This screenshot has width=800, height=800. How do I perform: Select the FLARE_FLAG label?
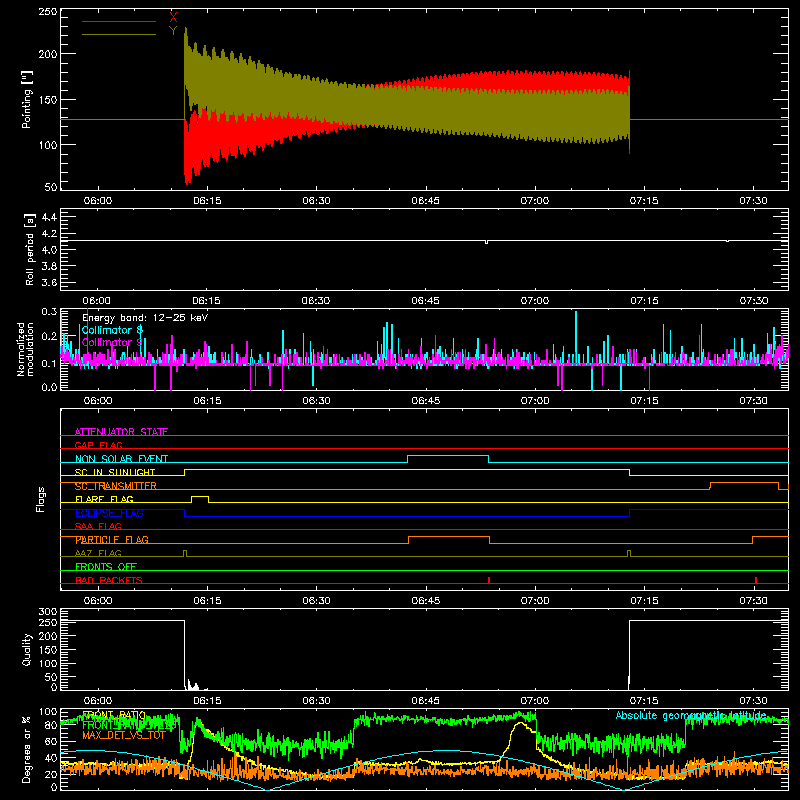pyautogui.click(x=104, y=499)
